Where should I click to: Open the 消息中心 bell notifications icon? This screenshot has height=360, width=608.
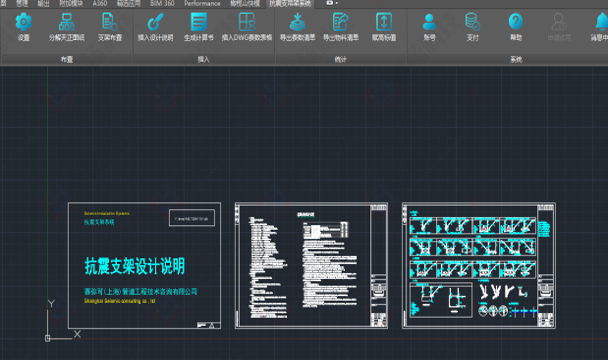[x=601, y=22]
